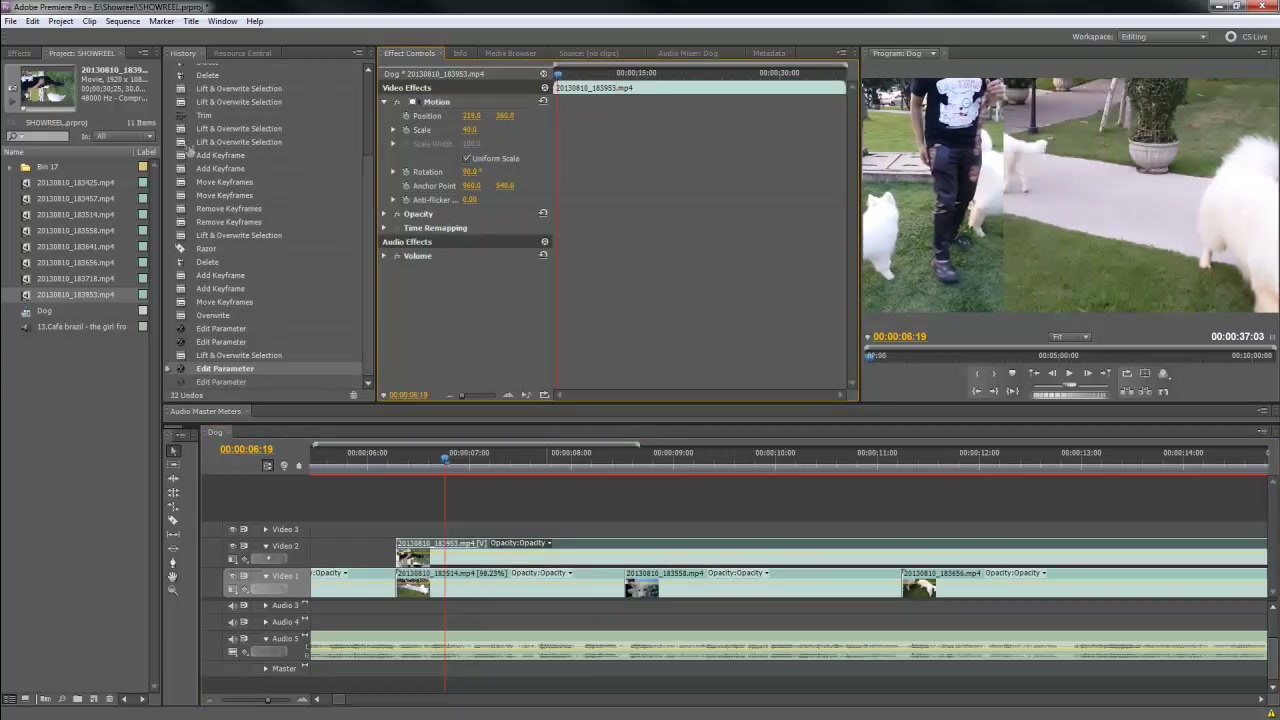Viewport: 1280px width, 720px height.
Task: Click Set In Point in Program monitor
Action: click(977, 373)
